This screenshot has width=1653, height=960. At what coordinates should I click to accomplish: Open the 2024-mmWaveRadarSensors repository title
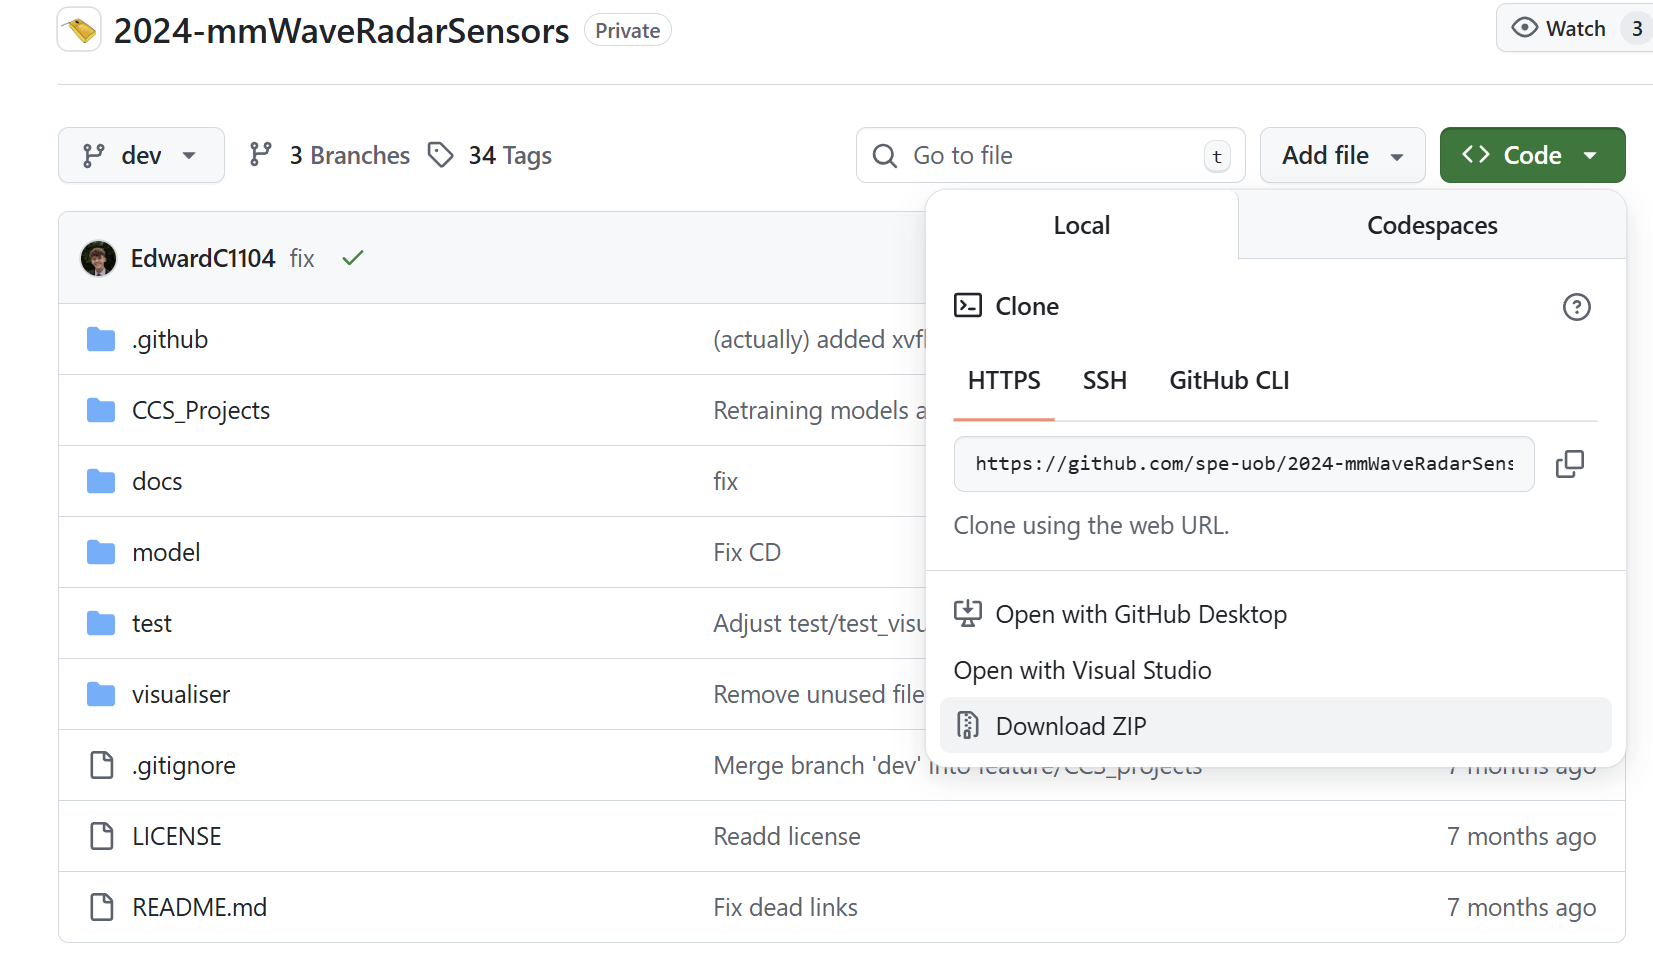[x=341, y=31]
